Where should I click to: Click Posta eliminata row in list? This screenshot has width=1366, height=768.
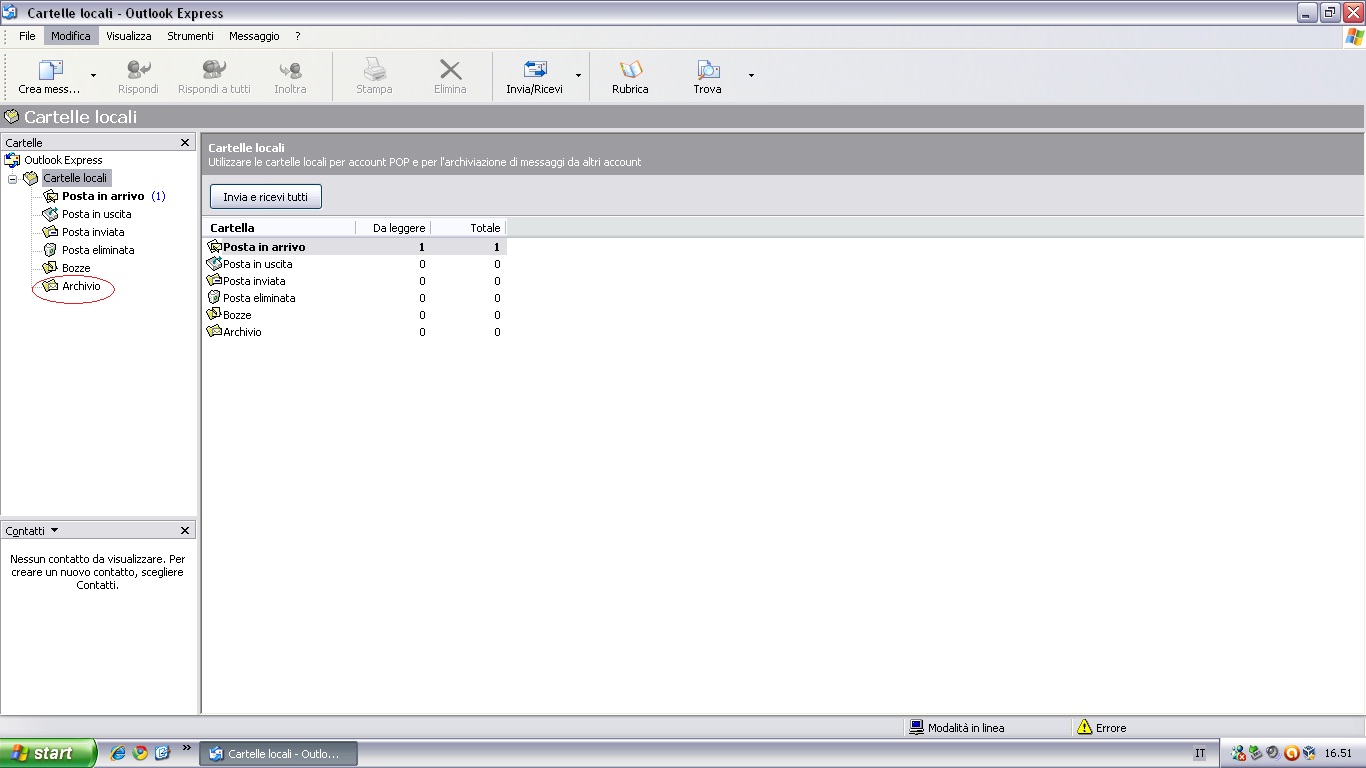(355, 298)
